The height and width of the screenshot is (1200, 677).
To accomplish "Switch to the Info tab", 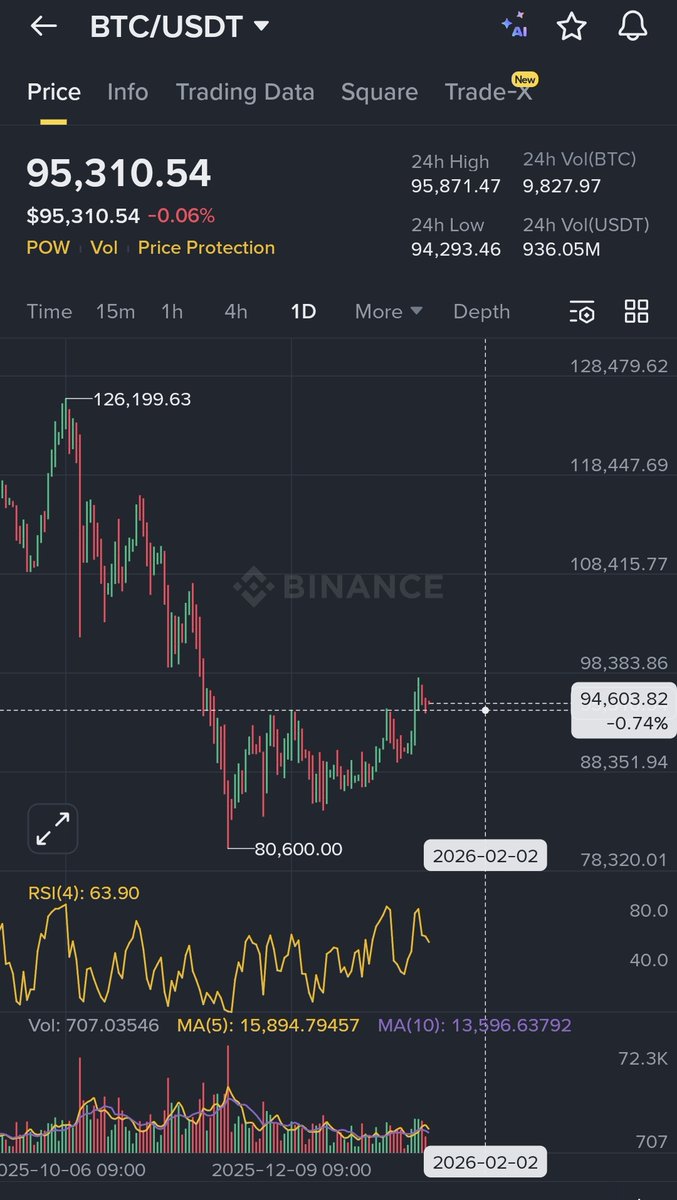I will click(x=128, y=92).
